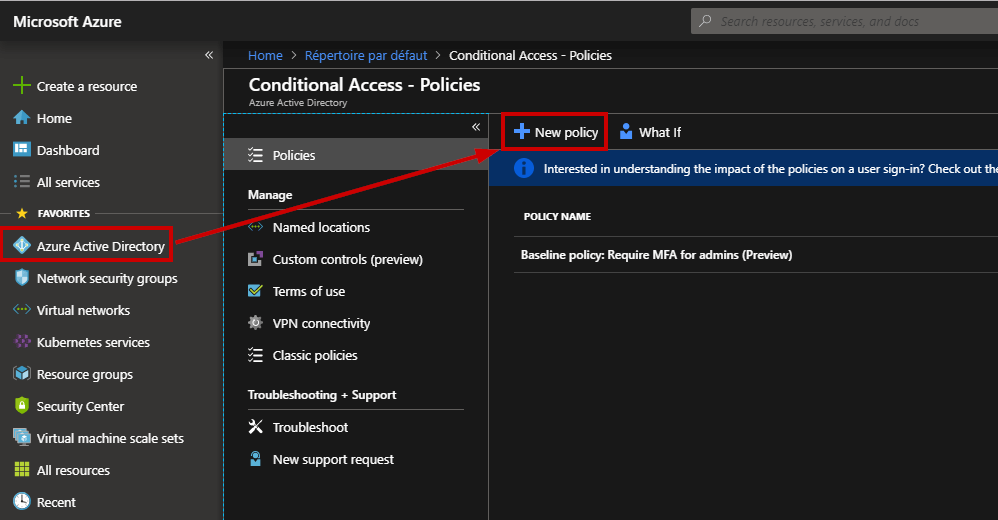
Task: Click the New policy button
Action: [556, 132]
